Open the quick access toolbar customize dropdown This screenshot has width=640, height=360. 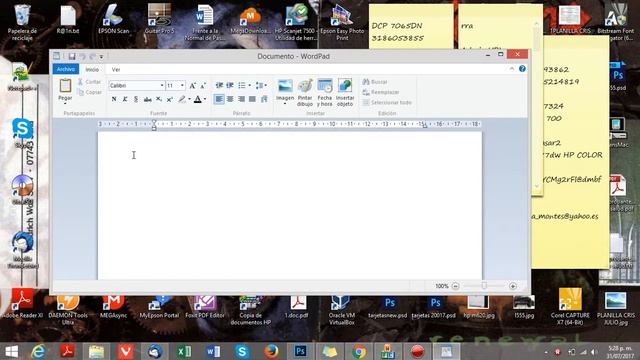(101, 57)
